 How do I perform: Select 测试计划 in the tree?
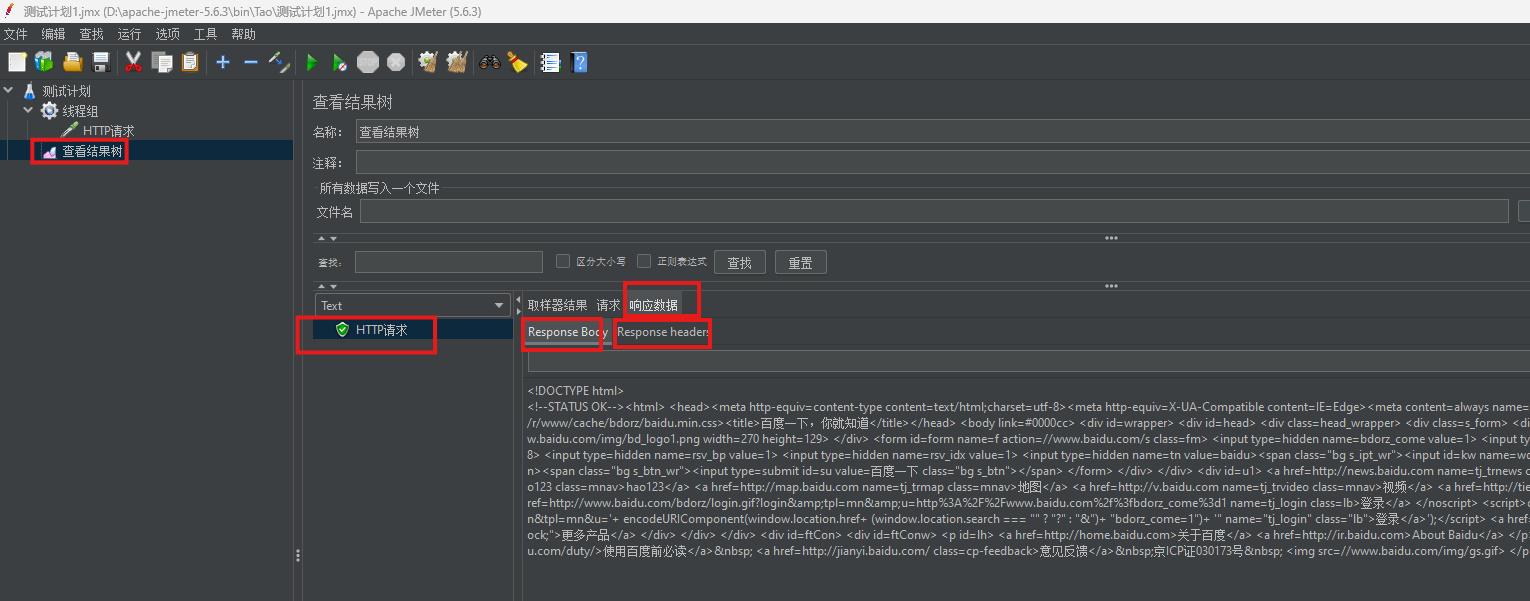click(x=66, y=90)
